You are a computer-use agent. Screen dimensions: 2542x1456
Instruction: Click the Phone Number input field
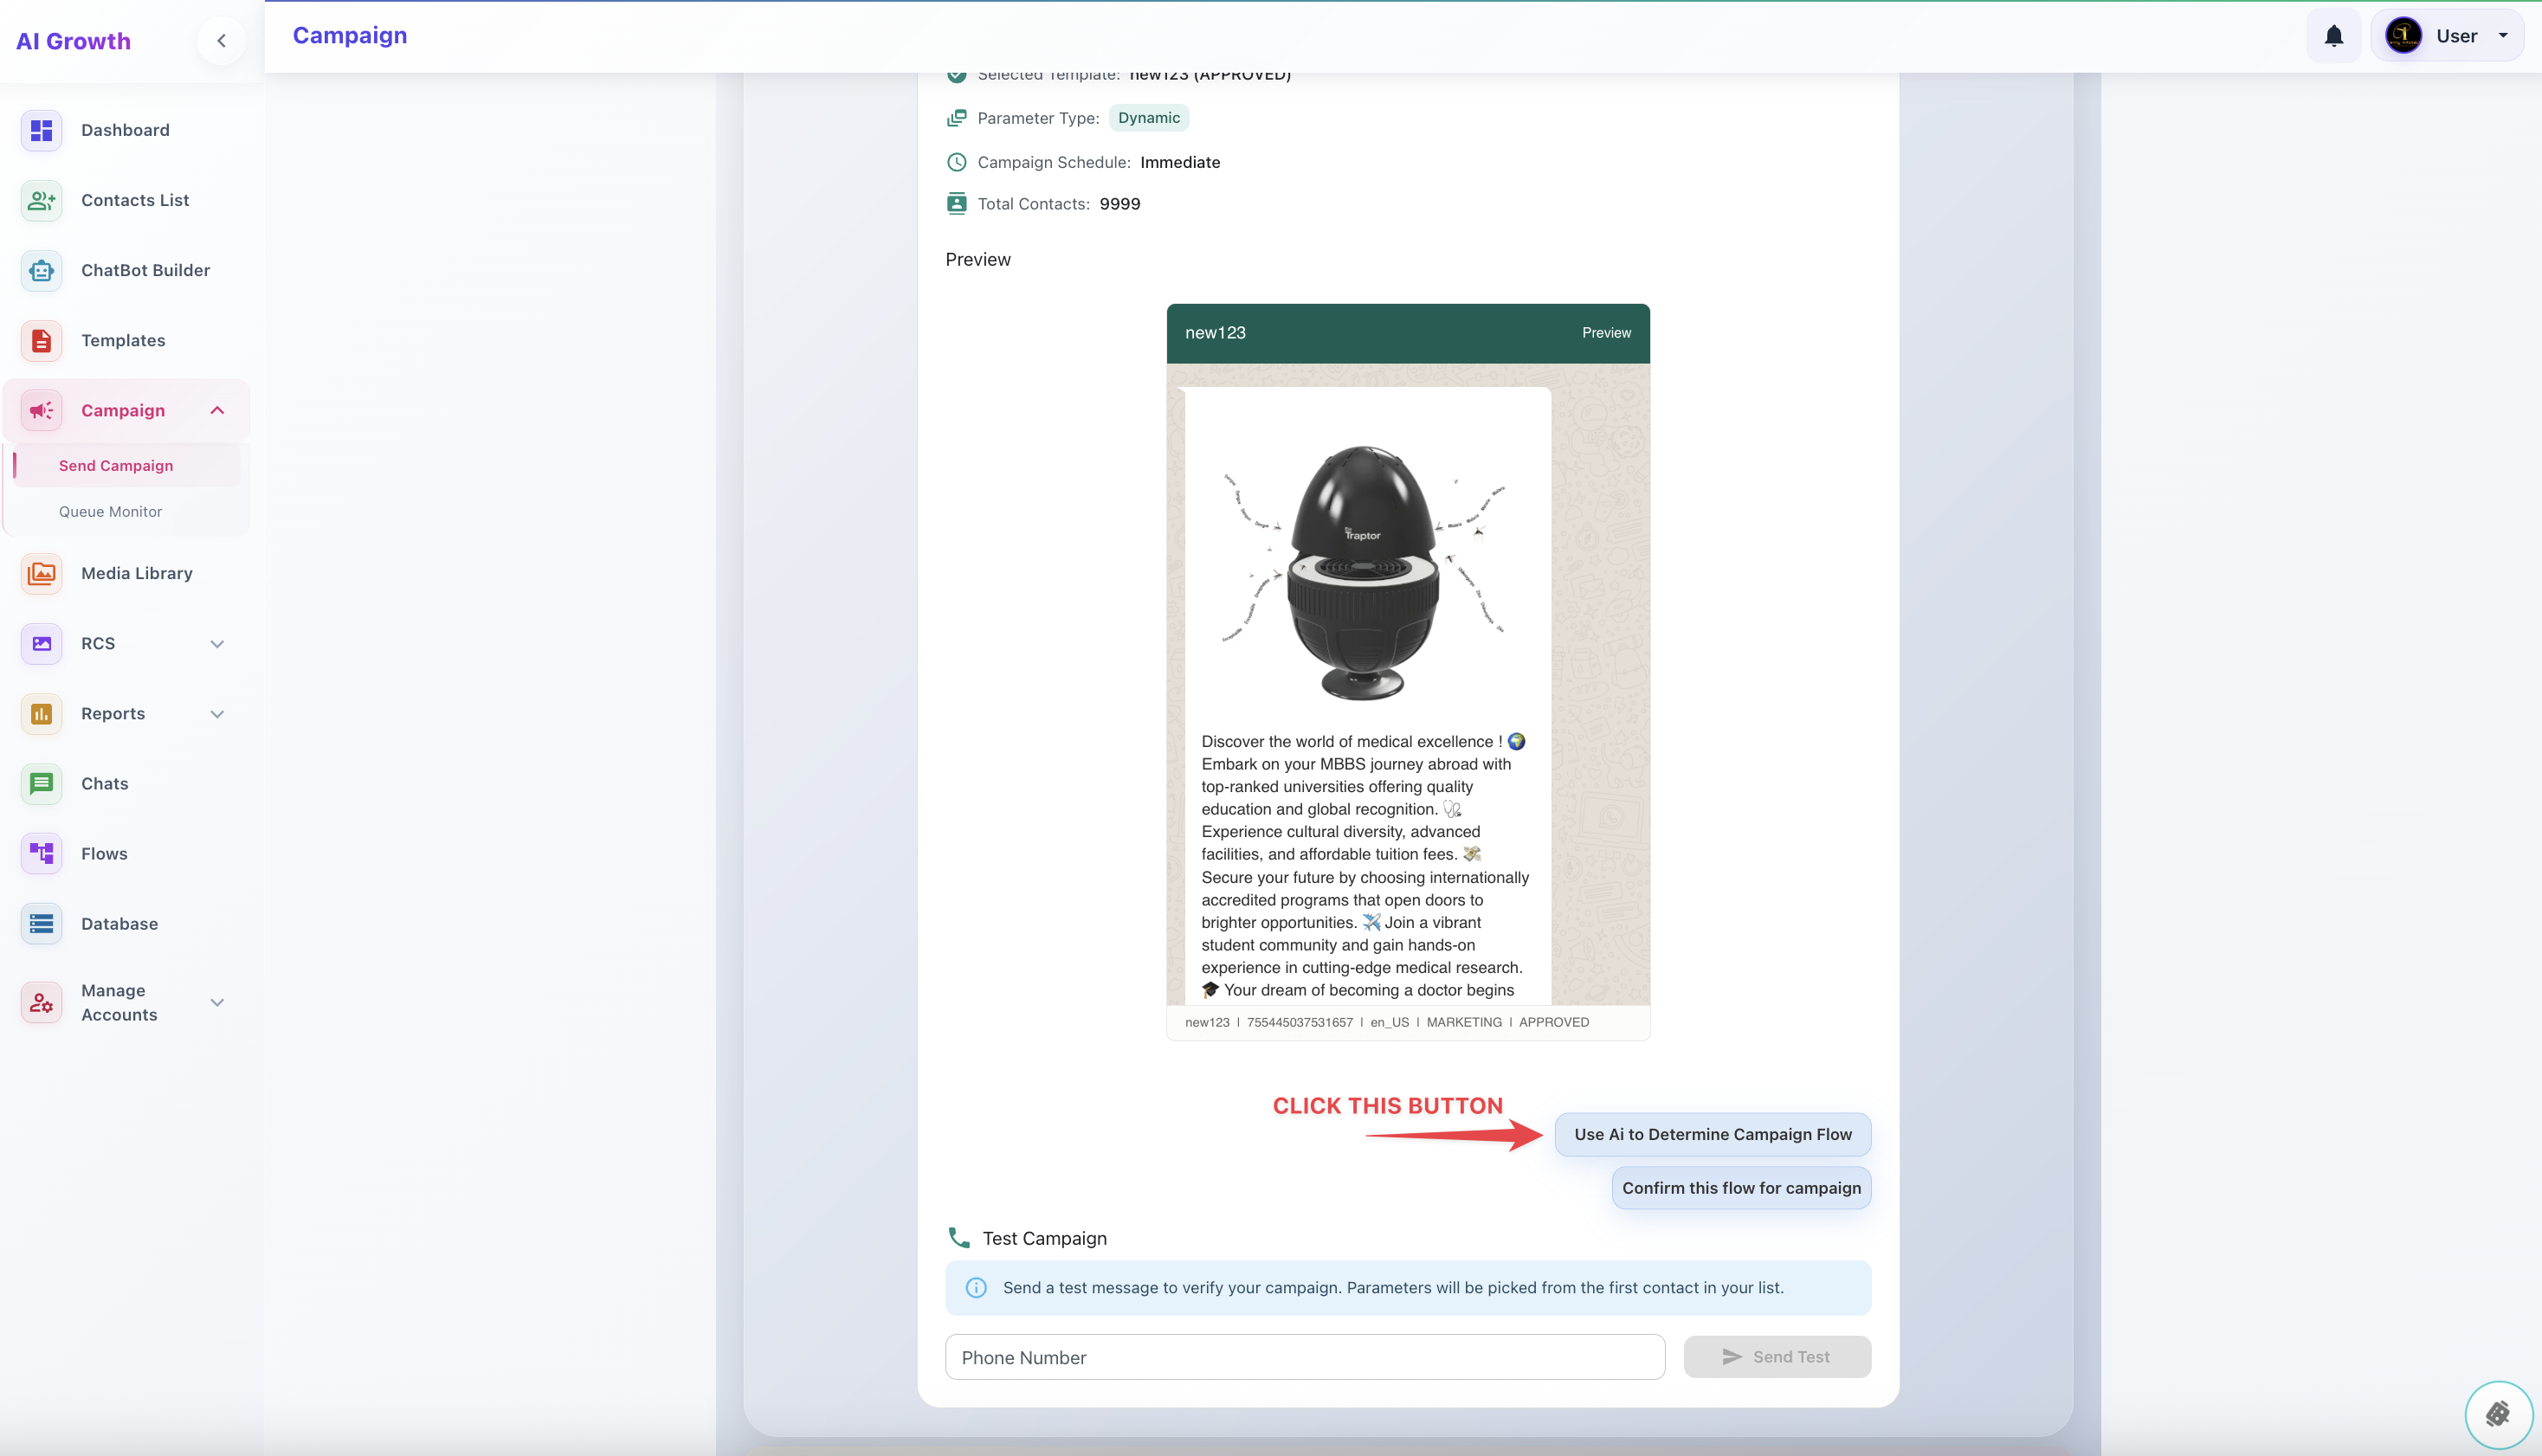pyautogui.click(x=1304, y=1357)
